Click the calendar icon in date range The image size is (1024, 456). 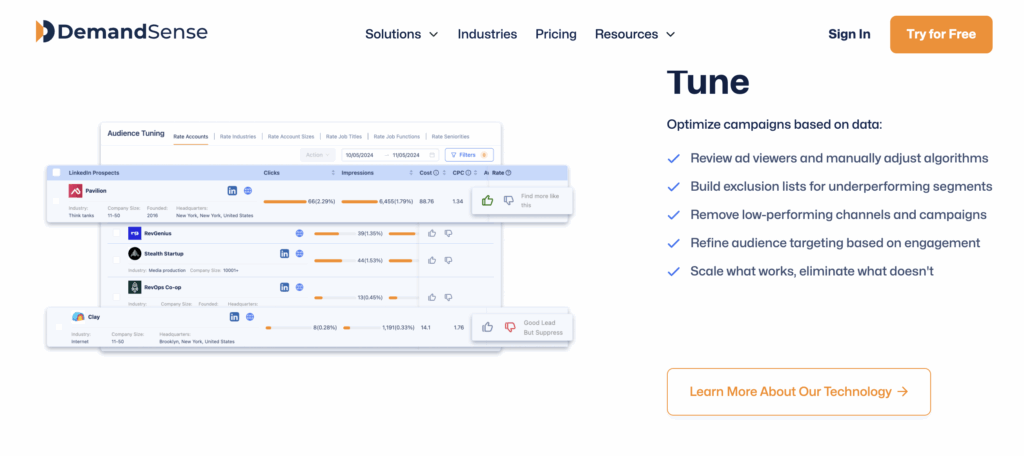coord(432,155)
